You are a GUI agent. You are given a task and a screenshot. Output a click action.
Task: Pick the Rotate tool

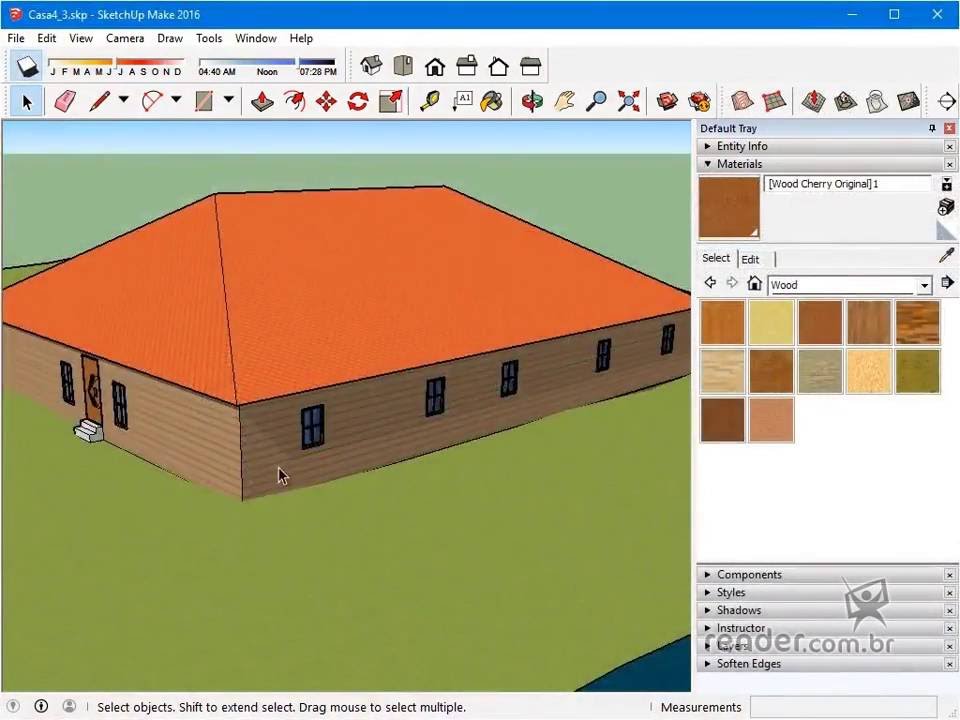tap(358, 101)
